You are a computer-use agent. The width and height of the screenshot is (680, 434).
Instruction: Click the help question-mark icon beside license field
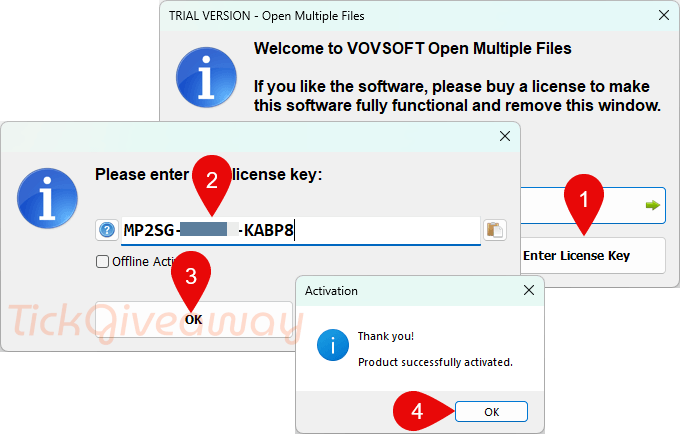[x=107, y=230]
